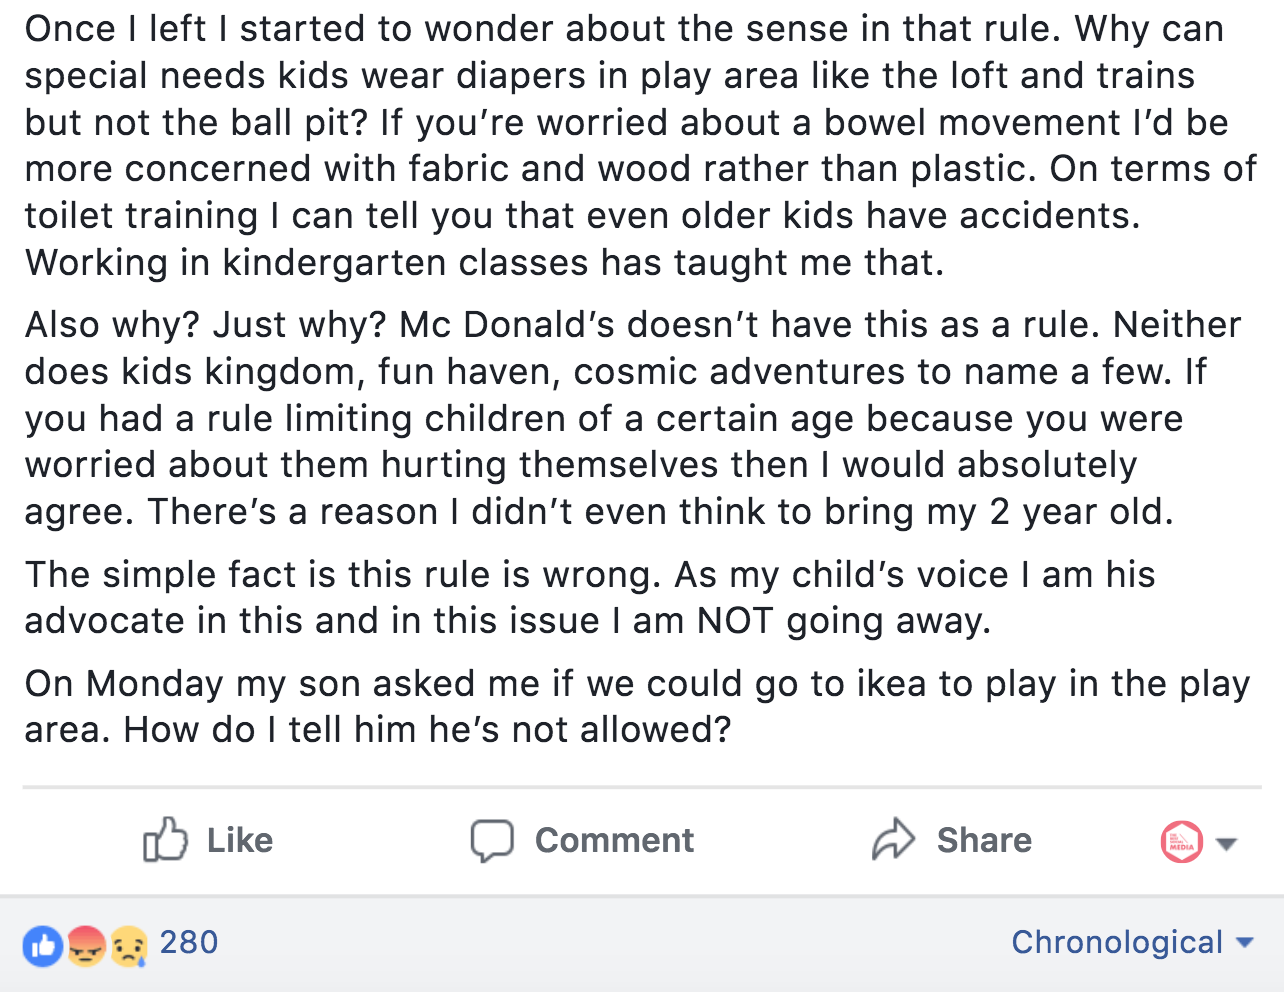Click the arrow next to Chronological
This screenshot has width=1284, height=992.
(1245, 942)
